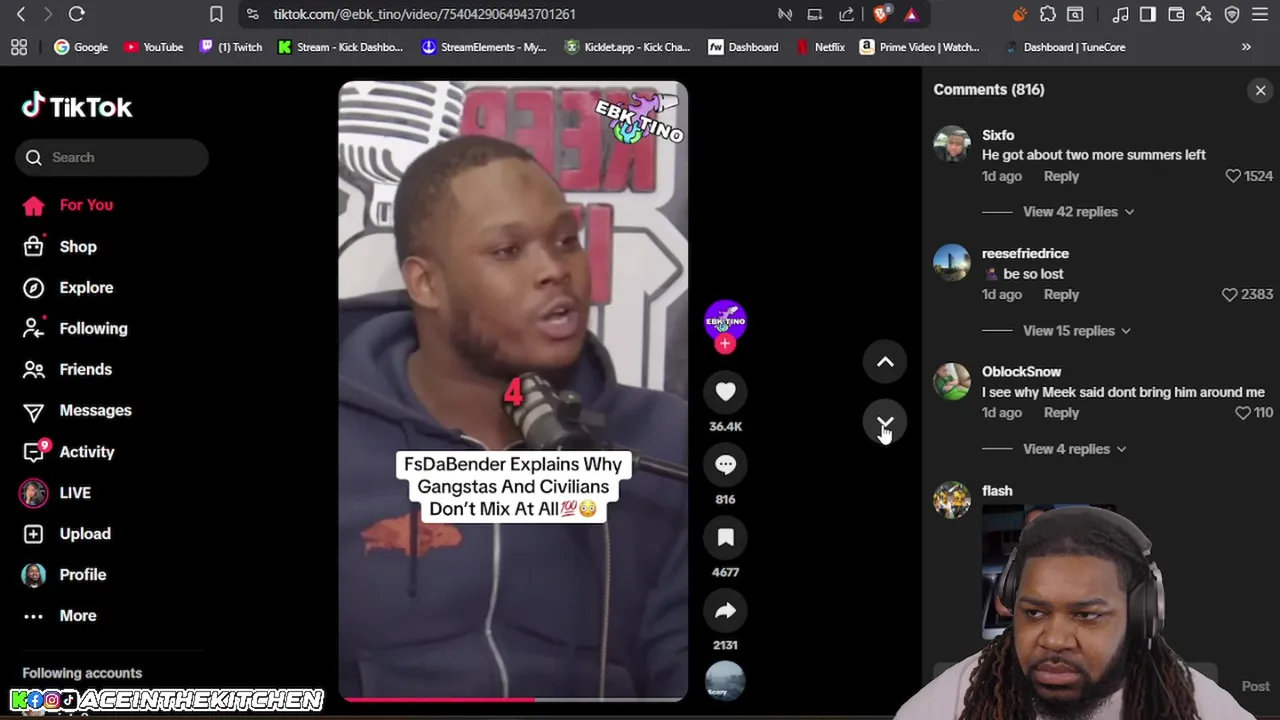Open comments via the speech bubble icon
The image size is (1280, 720).
pos(725,465)
